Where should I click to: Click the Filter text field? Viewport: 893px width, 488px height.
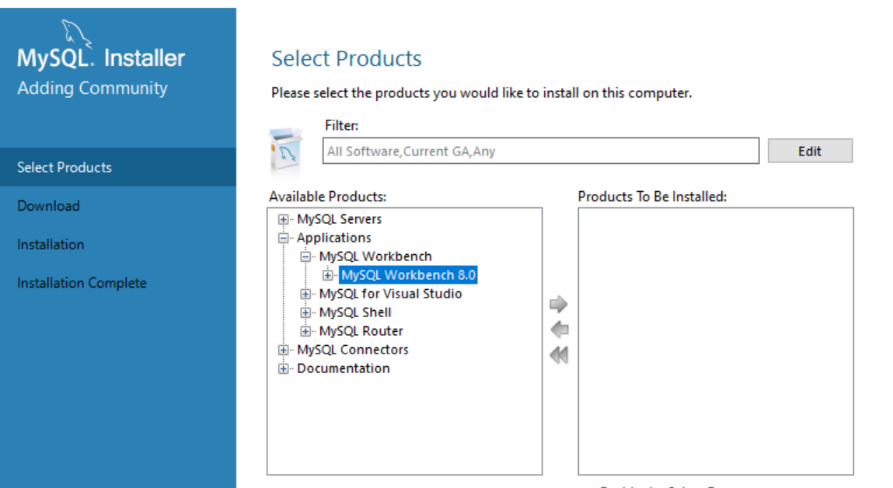[540, 151]
